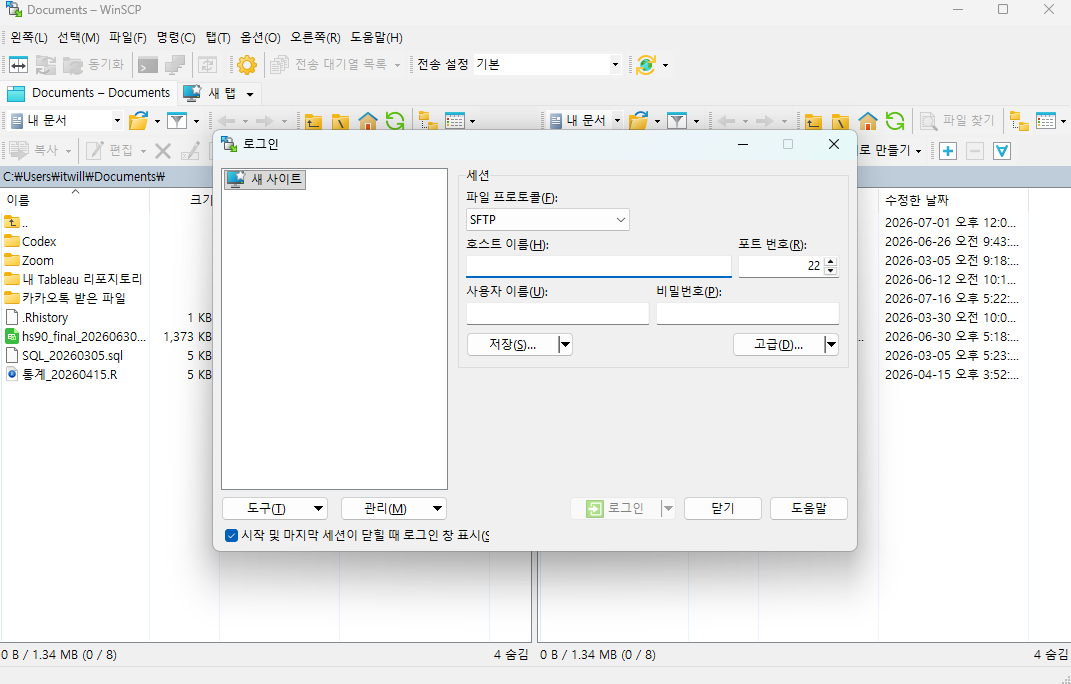The height and width of the screenshot is (684, 1071).
Task: Open the 왼쪽(L) menu
Action: 29,38
